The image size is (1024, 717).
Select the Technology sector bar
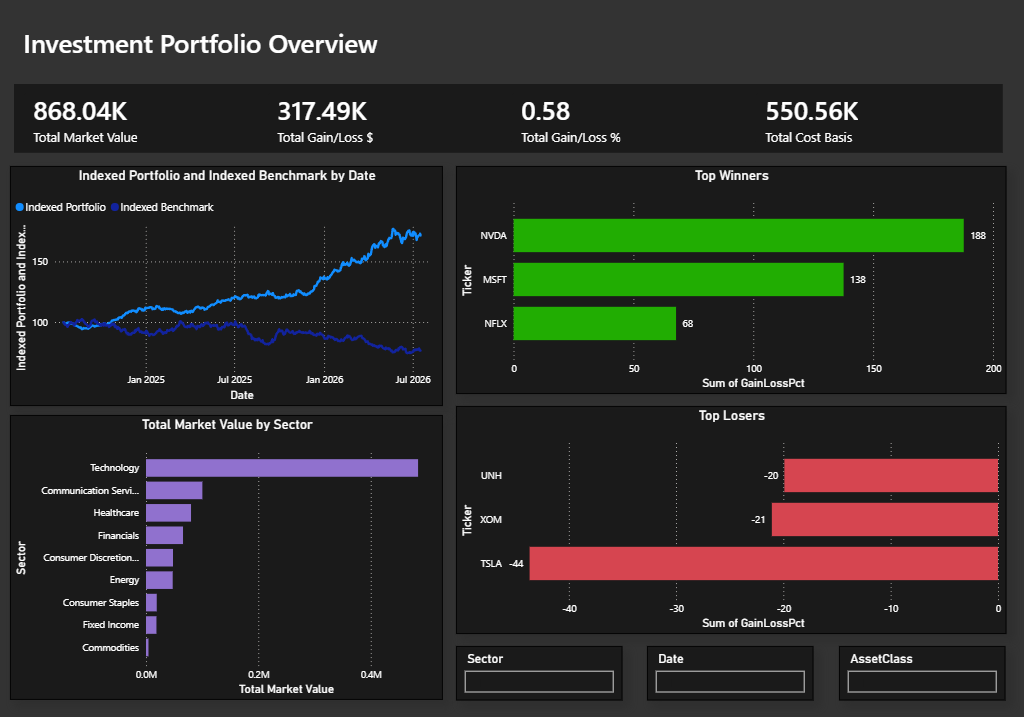point(282,468)
